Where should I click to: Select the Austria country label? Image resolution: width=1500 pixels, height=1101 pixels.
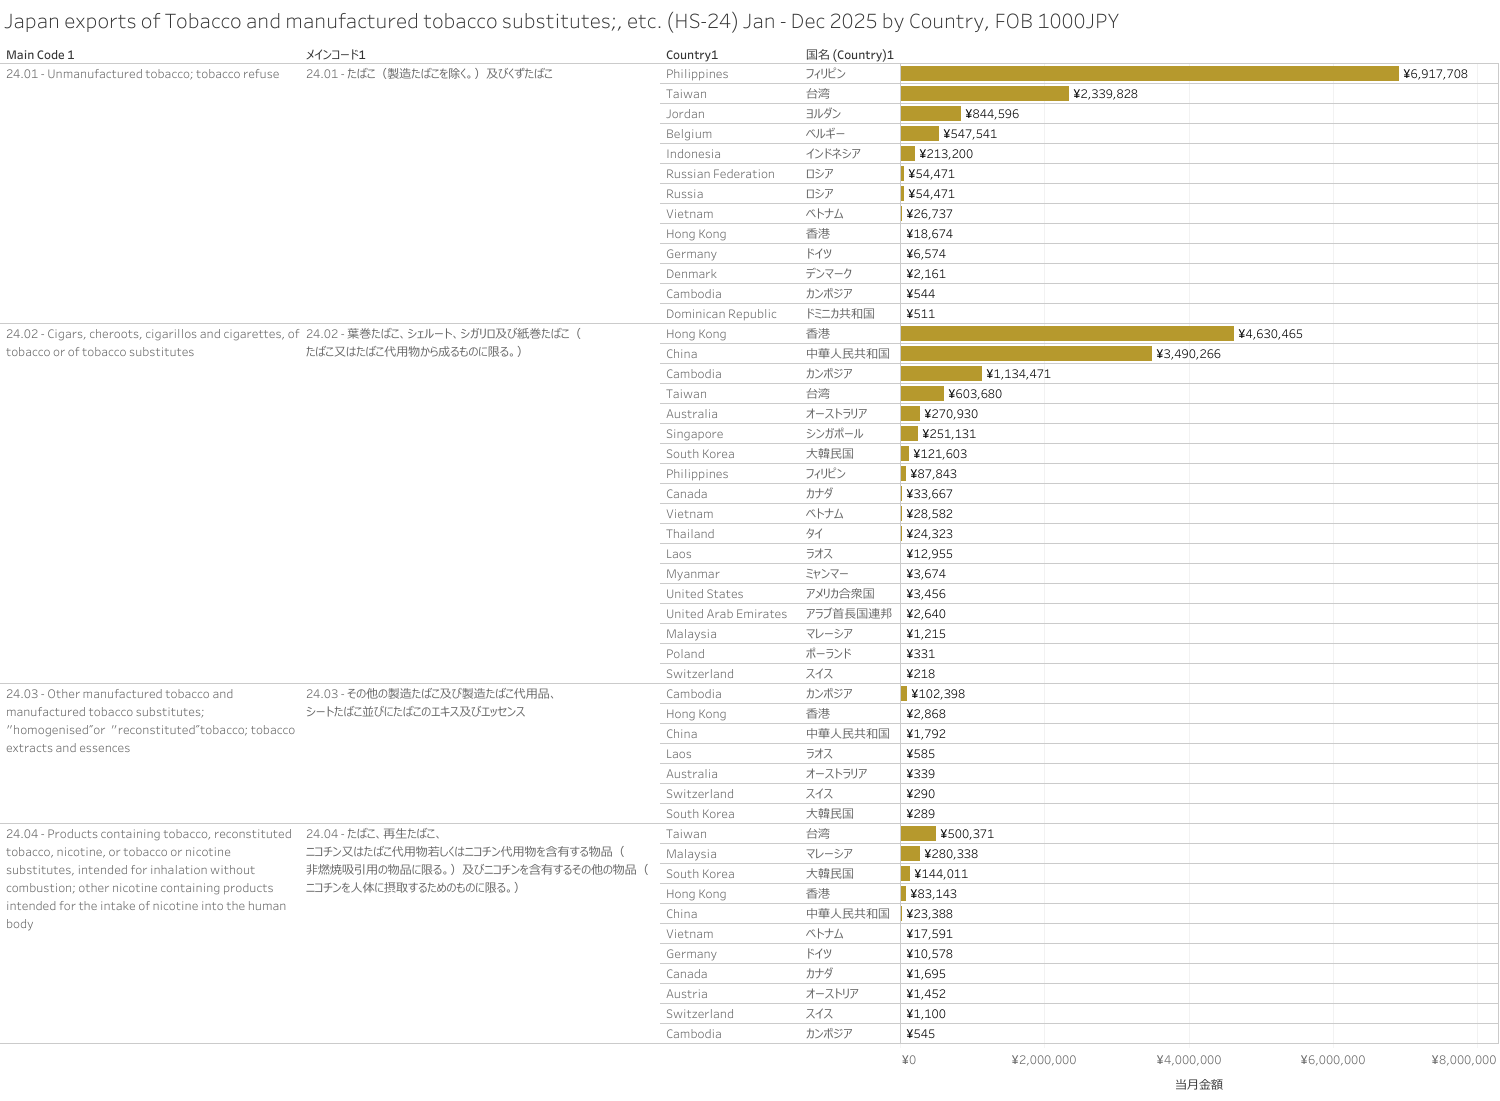click(687, 994)
